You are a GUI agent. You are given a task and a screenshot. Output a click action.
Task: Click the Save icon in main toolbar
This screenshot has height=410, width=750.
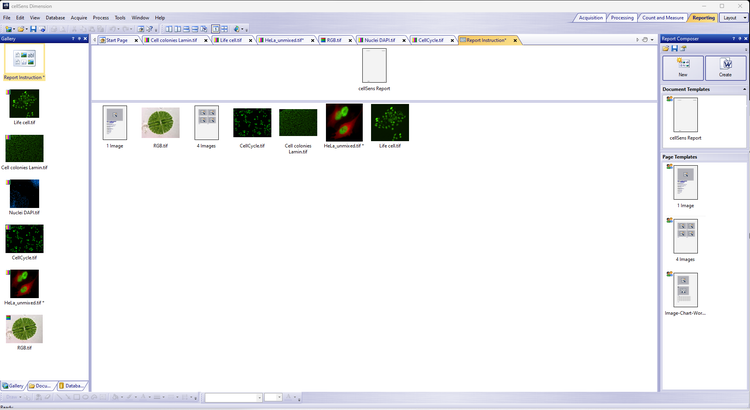(33, 29)
